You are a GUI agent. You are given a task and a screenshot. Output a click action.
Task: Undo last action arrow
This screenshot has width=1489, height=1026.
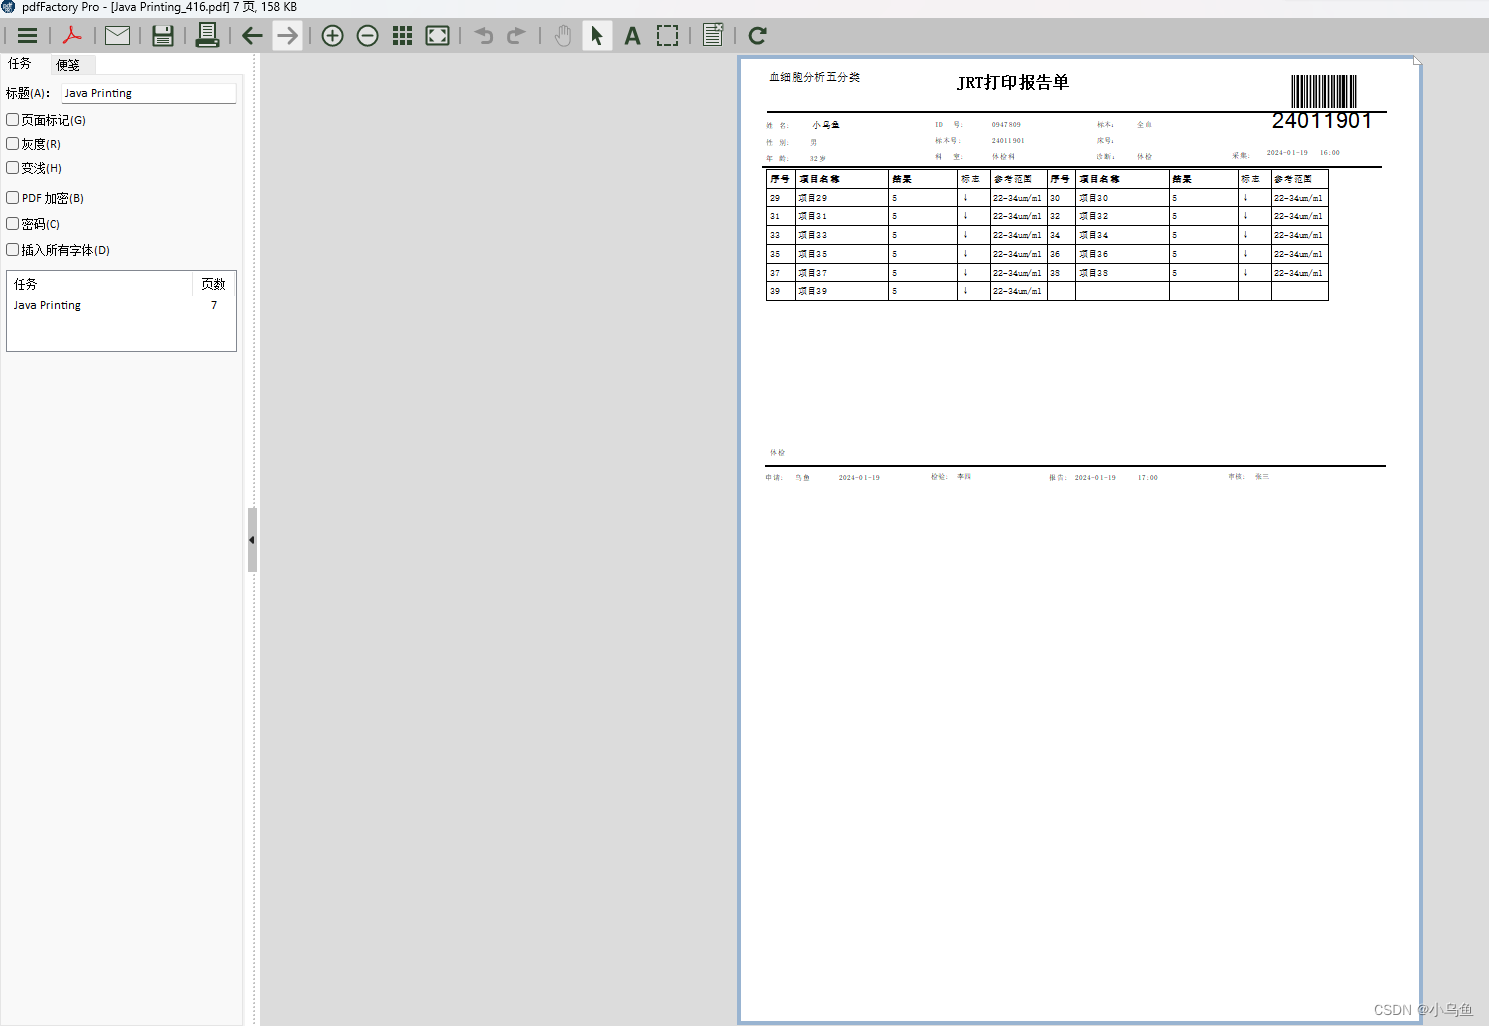(483, 36)
